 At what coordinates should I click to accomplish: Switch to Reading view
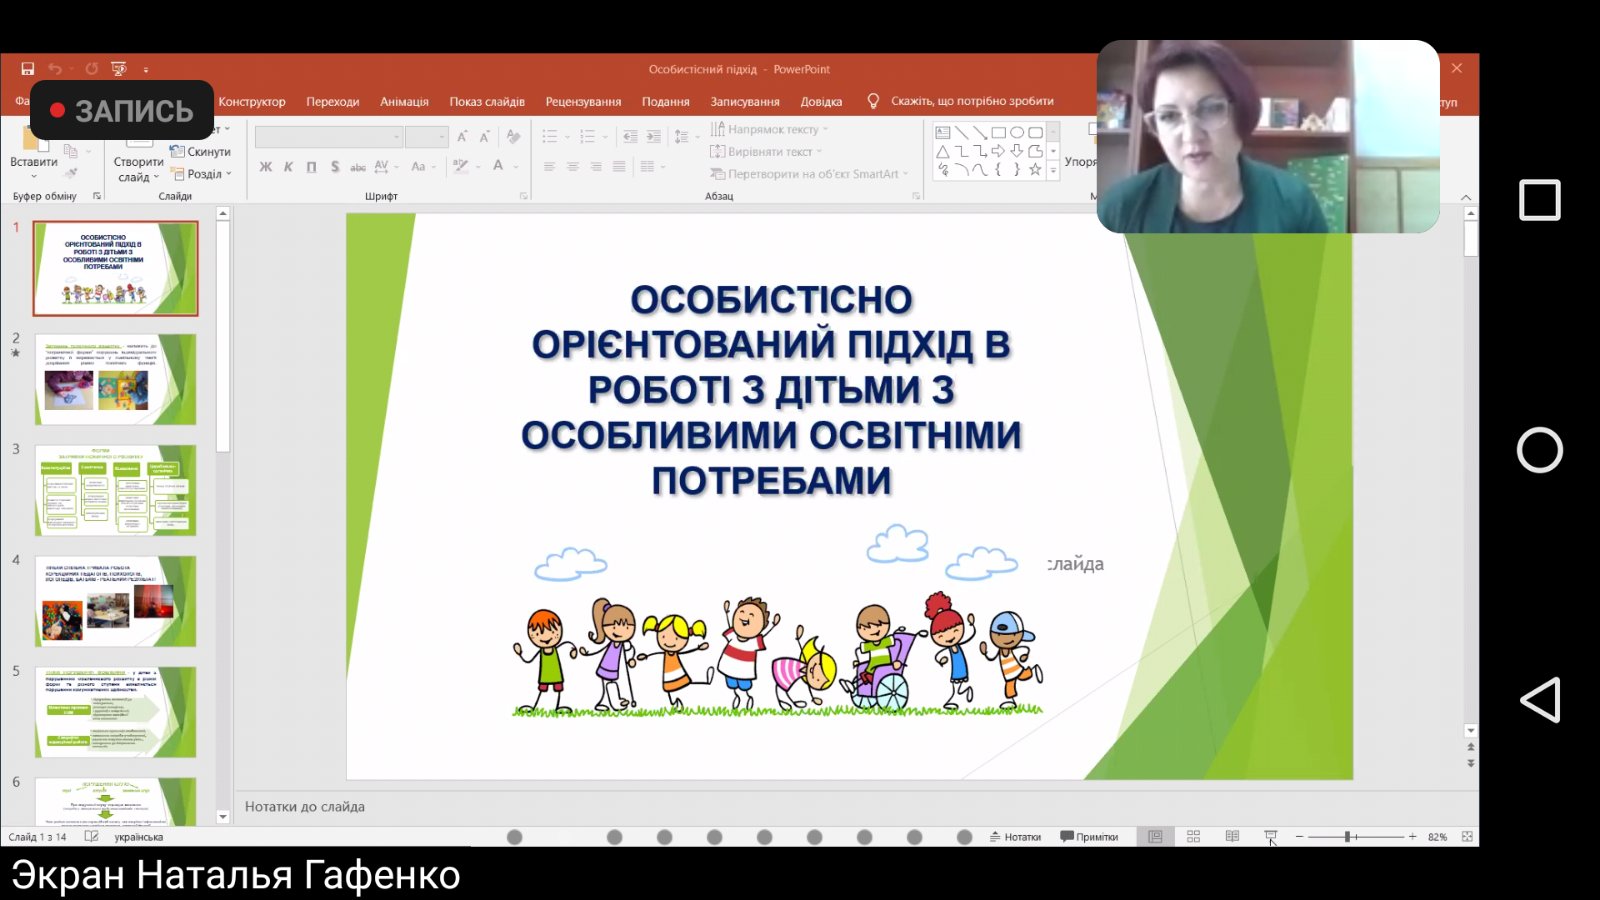coord(1232,836)
